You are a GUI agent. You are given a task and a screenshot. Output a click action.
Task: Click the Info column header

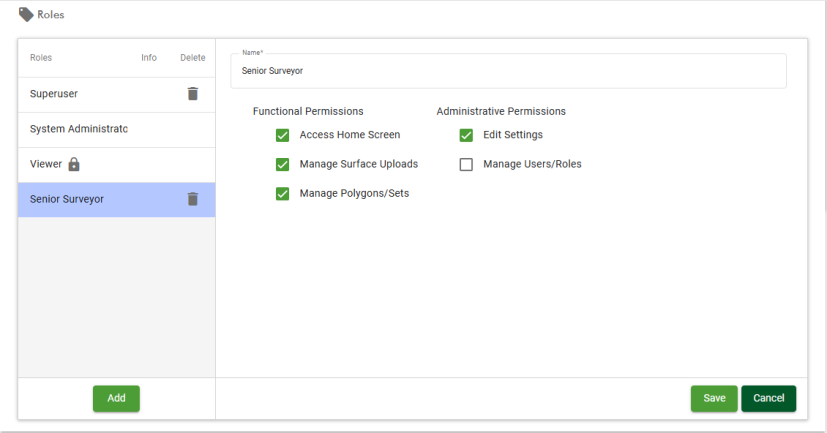149,58
